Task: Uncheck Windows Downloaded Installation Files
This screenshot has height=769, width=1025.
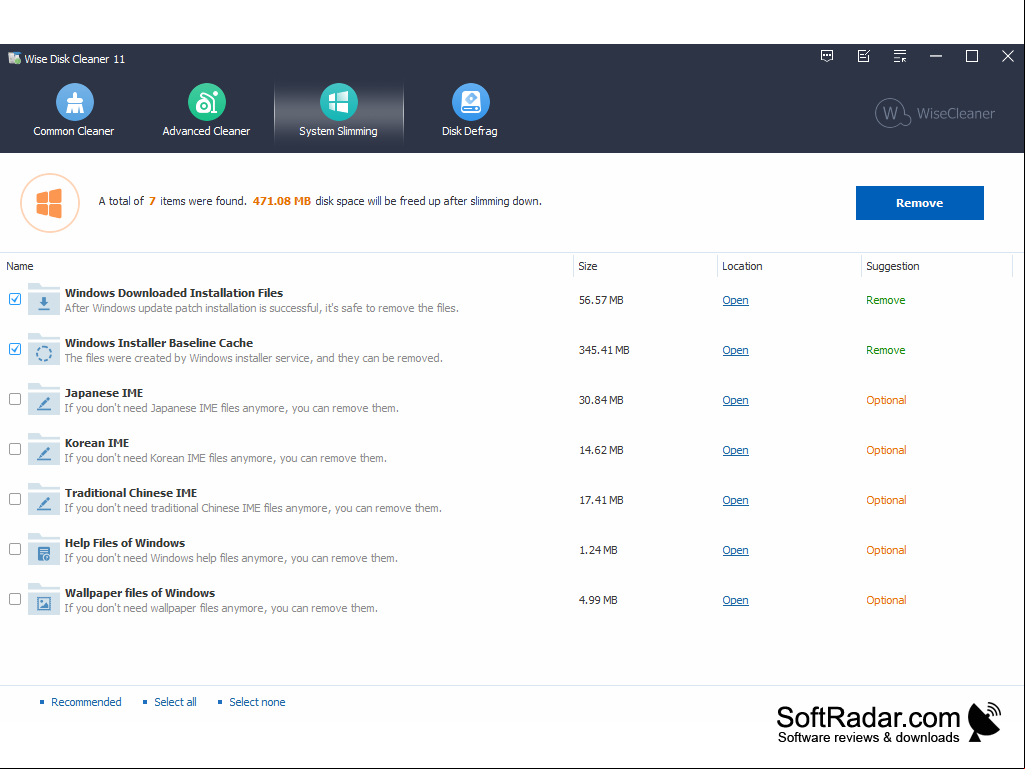Action: click(x=15, y=299)
